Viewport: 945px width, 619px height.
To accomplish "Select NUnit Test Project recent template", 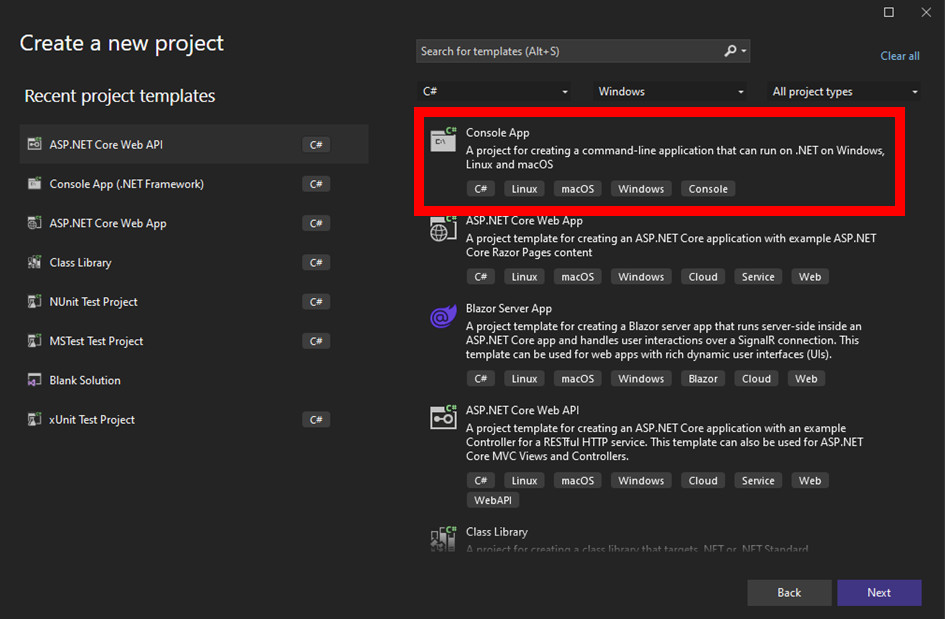I will tap(194, 301).
